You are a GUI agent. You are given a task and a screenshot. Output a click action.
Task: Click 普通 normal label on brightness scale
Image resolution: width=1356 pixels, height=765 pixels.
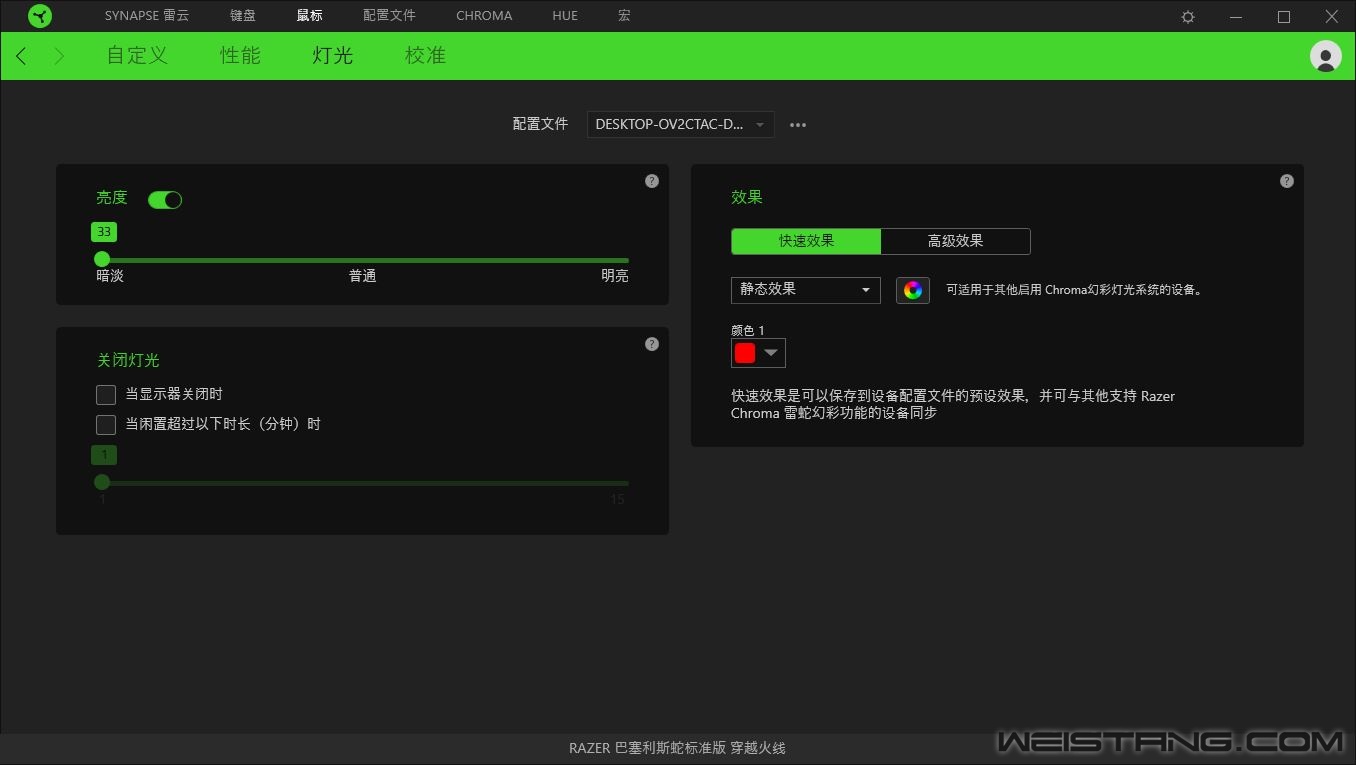362,276
